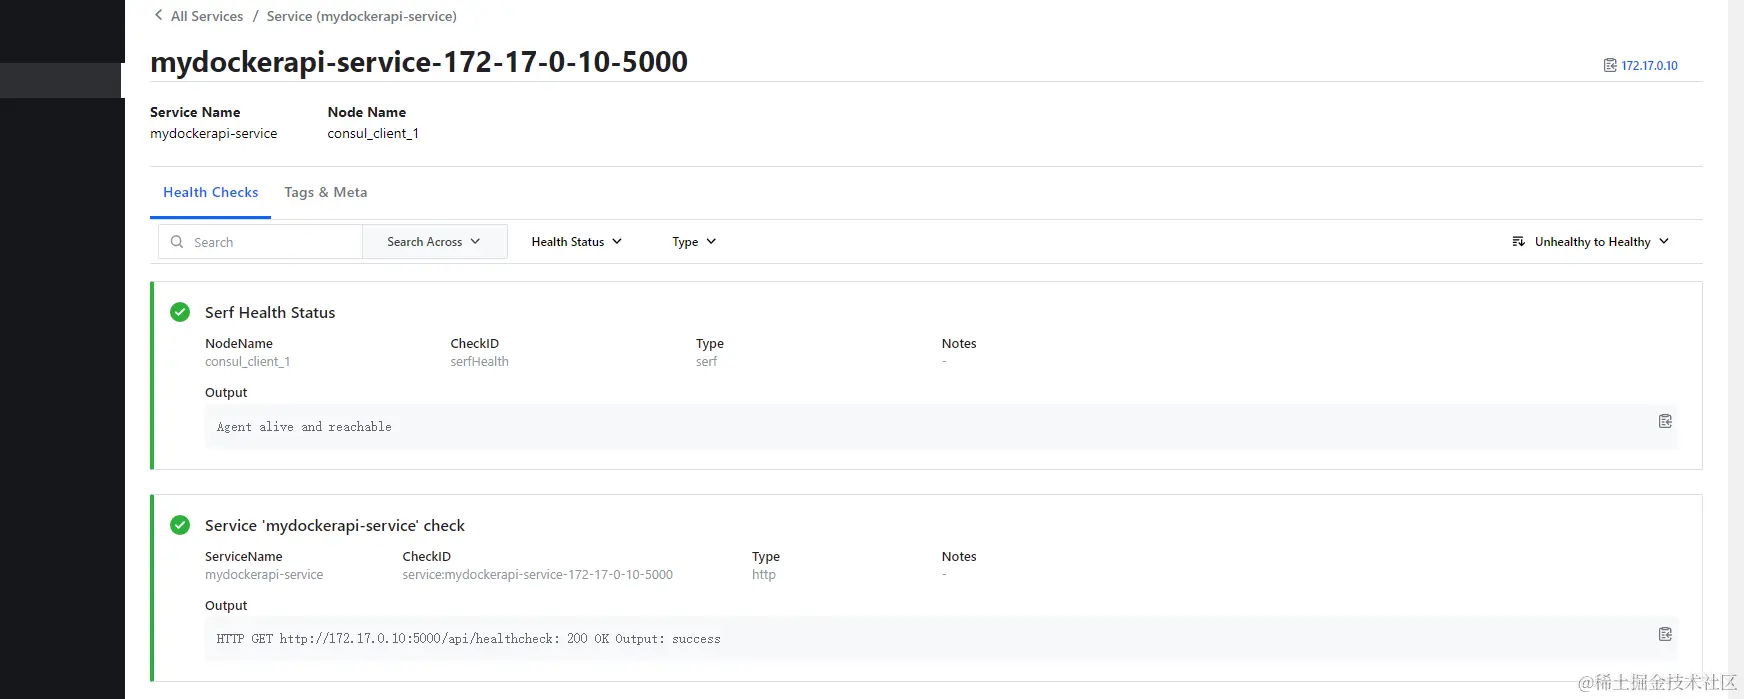Image resolution: width=1744 pixels, height=699 pixels.
Task: Open Search Across dropdown
Action: coord(434,242)
